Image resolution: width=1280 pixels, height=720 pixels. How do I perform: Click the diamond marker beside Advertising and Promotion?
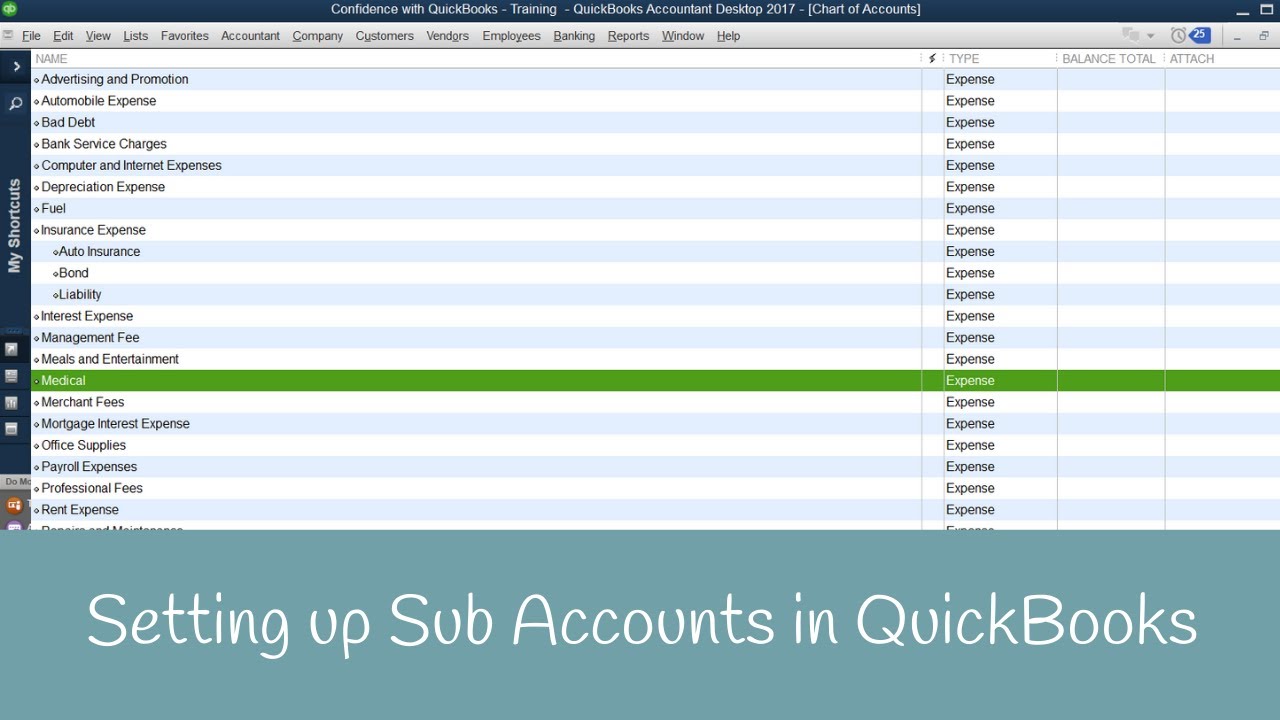(x=37, y=80)
